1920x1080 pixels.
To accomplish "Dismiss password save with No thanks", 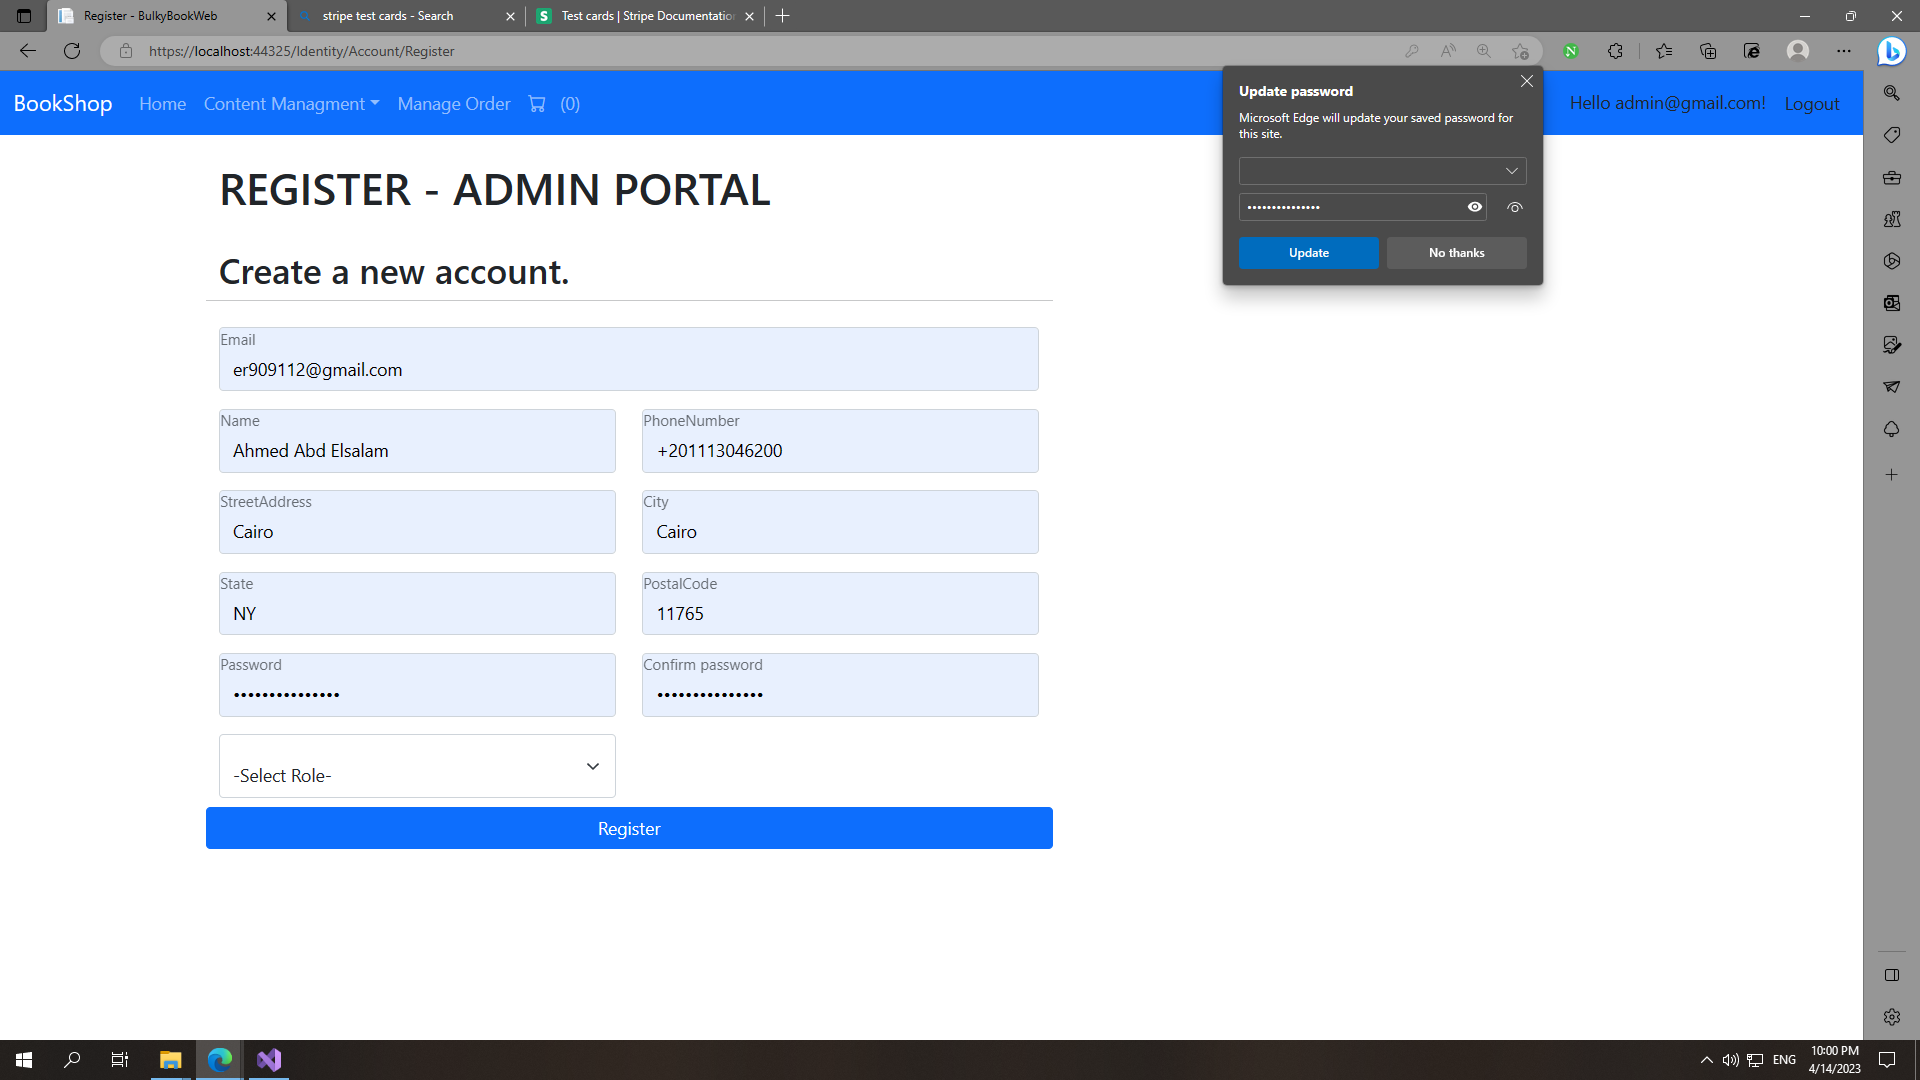I will coord(1456,253).
